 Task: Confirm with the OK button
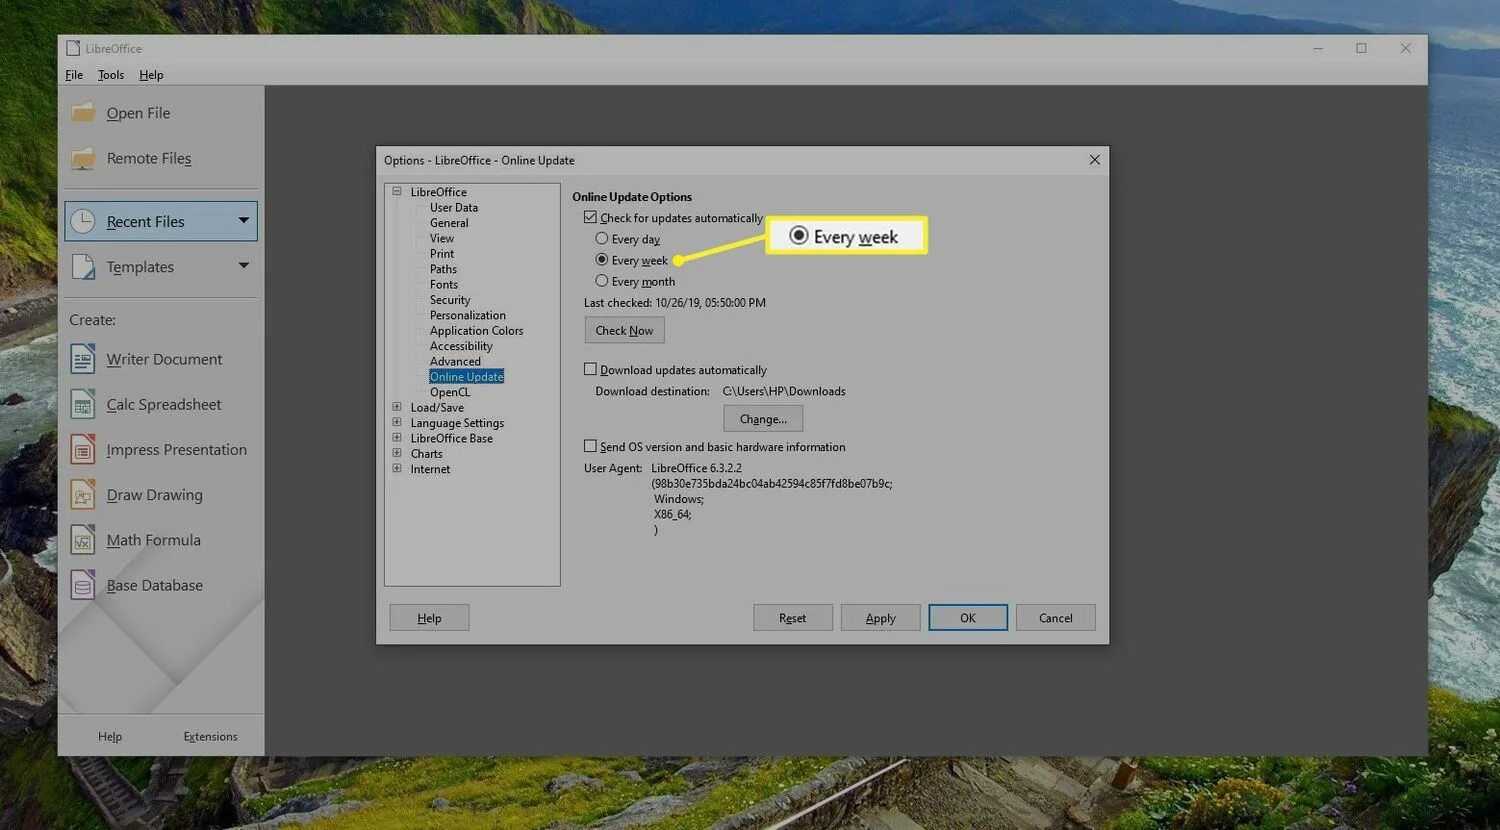click(x=968, y=618)
